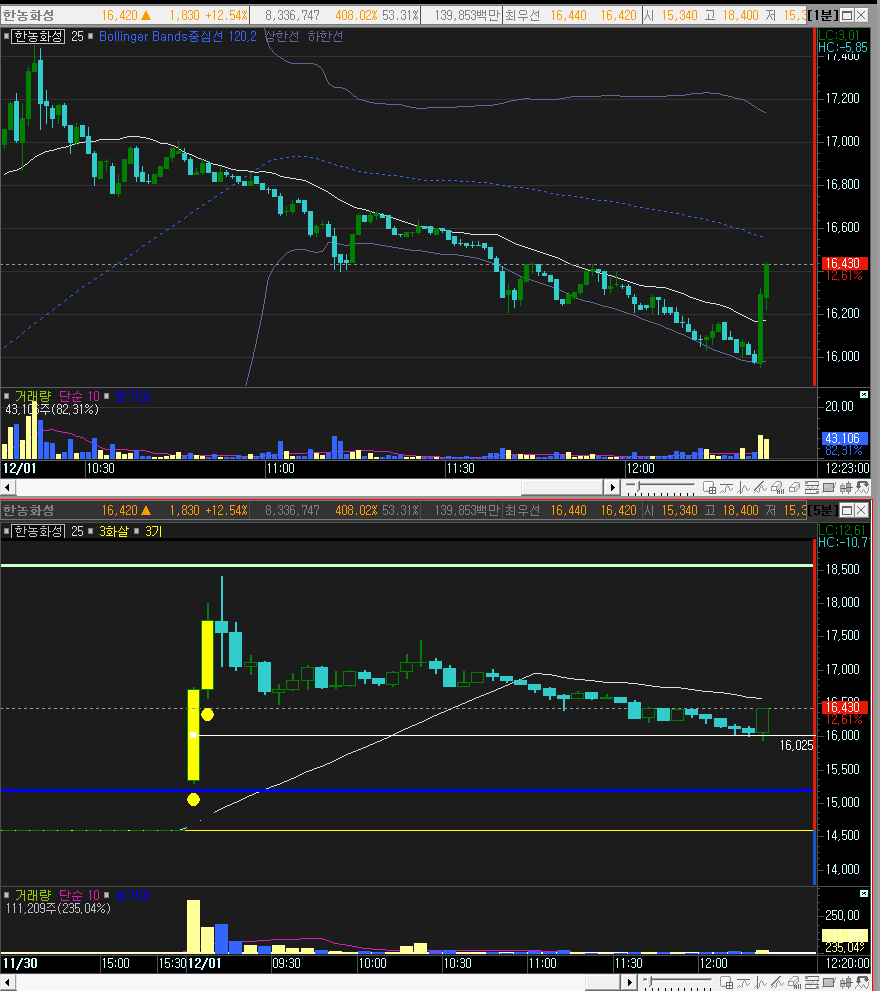Click the Bollinger Bands중심선 120,2 indicator label

(178, 37)
